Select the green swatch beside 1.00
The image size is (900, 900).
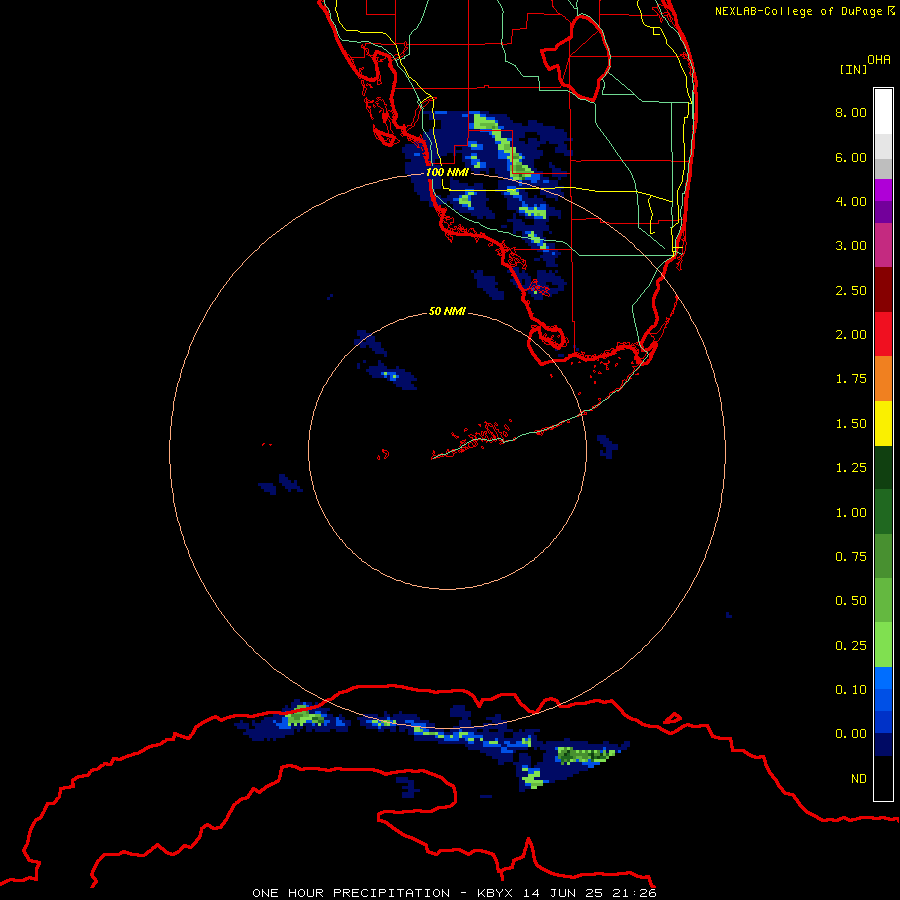883,512
